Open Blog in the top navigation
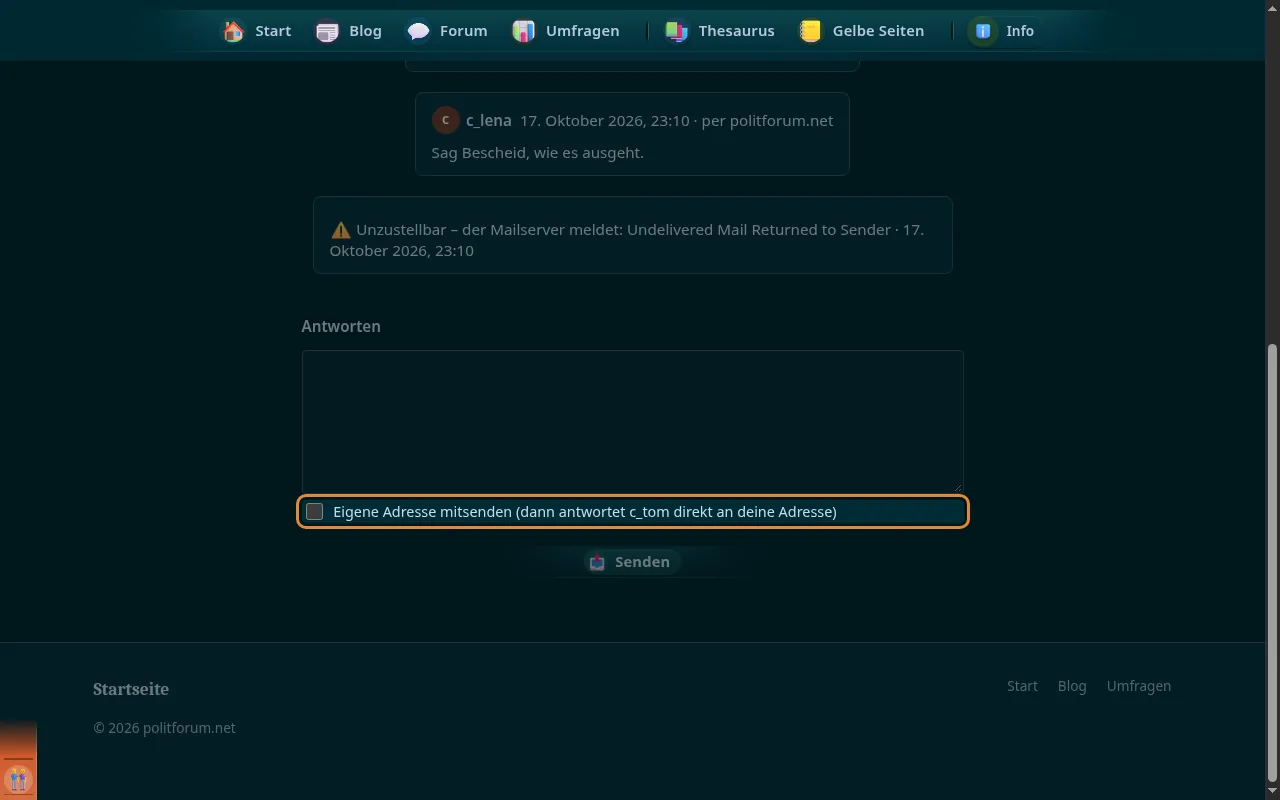The image size is (1280, 800). [x=349, y=31]
